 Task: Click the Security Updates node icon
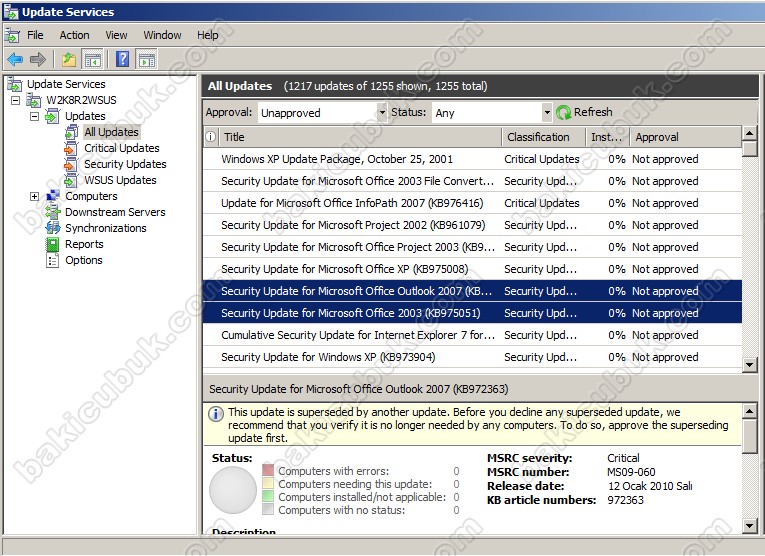pyautogui.click(x=71, y=164)
